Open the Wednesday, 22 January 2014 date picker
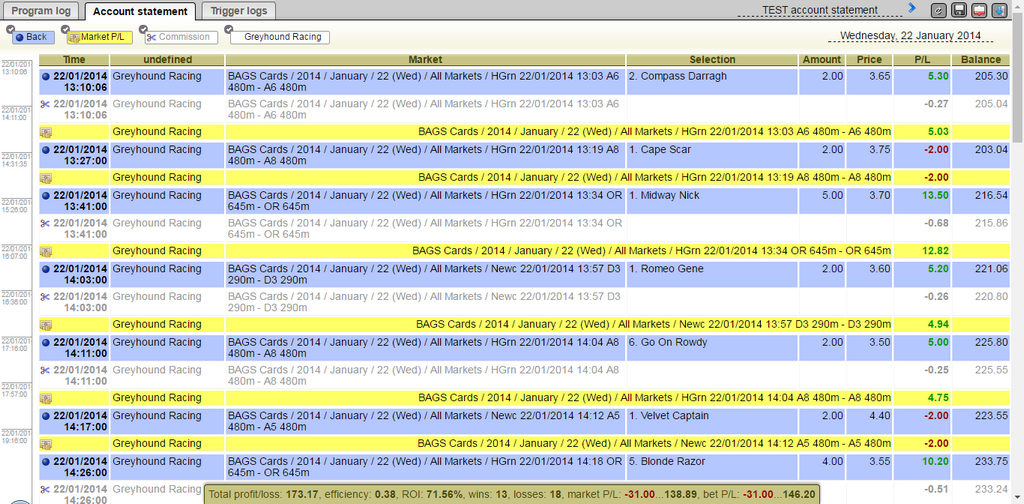1024x504 pixels. coord(910,35)
